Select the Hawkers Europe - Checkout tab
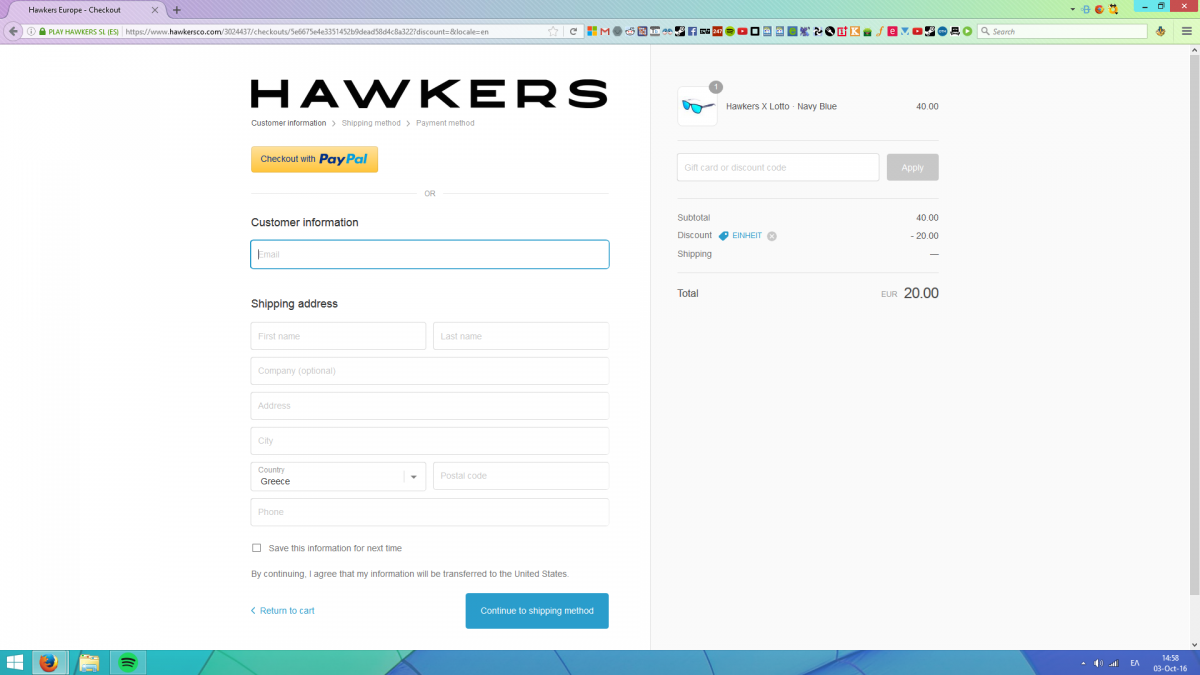This screenshot has height=675, width=1200. pos(85,9)
